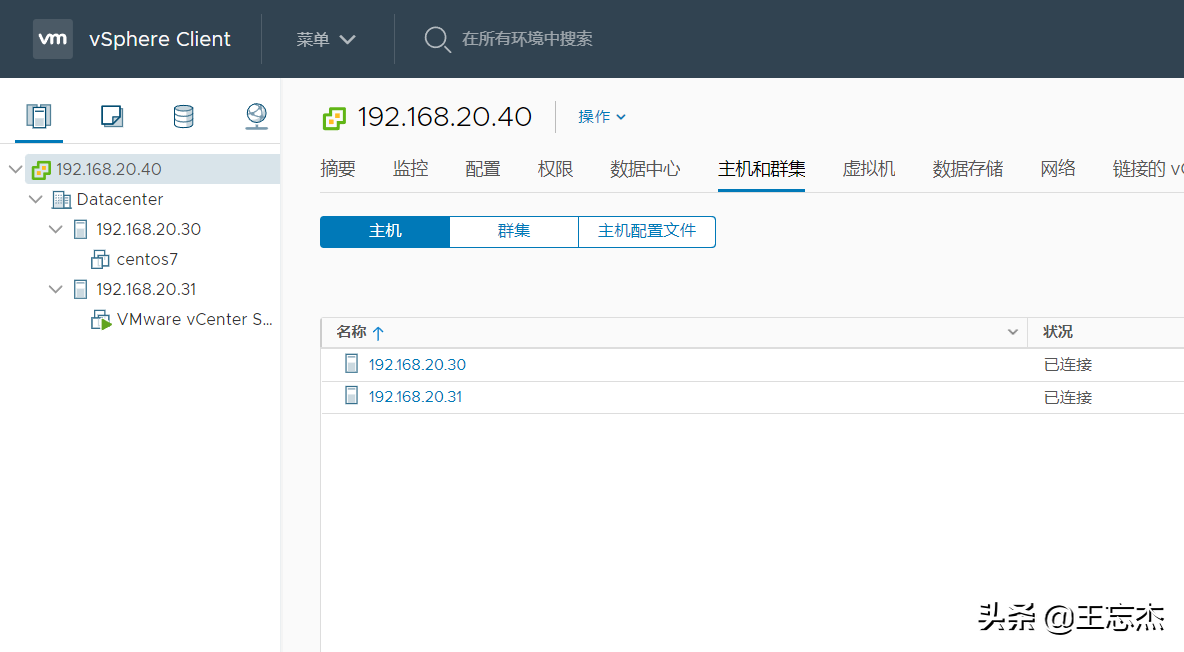Switch to the 摘要 tab
The image size is (1184, 652).
pos(338,169)
